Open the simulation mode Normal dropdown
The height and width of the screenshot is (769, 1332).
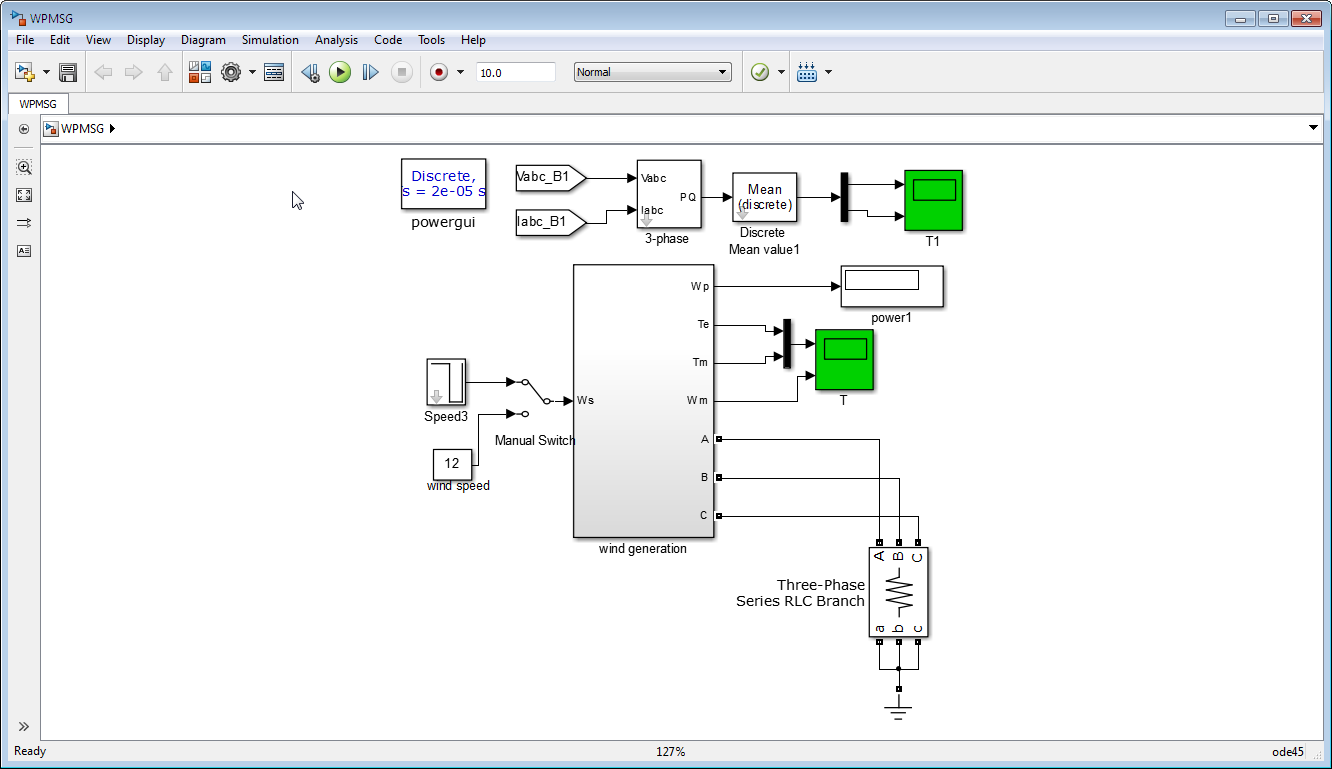[x=652, y=72]
